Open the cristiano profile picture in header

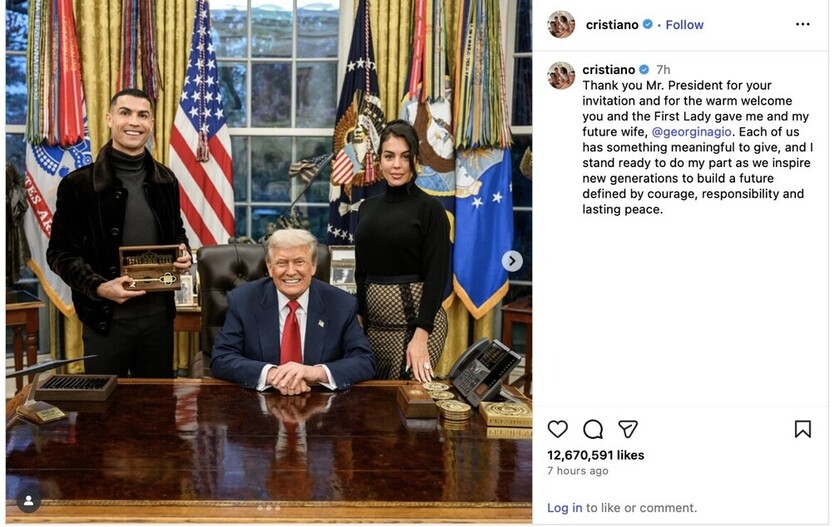pyautogui.click(x=561, y=24)
